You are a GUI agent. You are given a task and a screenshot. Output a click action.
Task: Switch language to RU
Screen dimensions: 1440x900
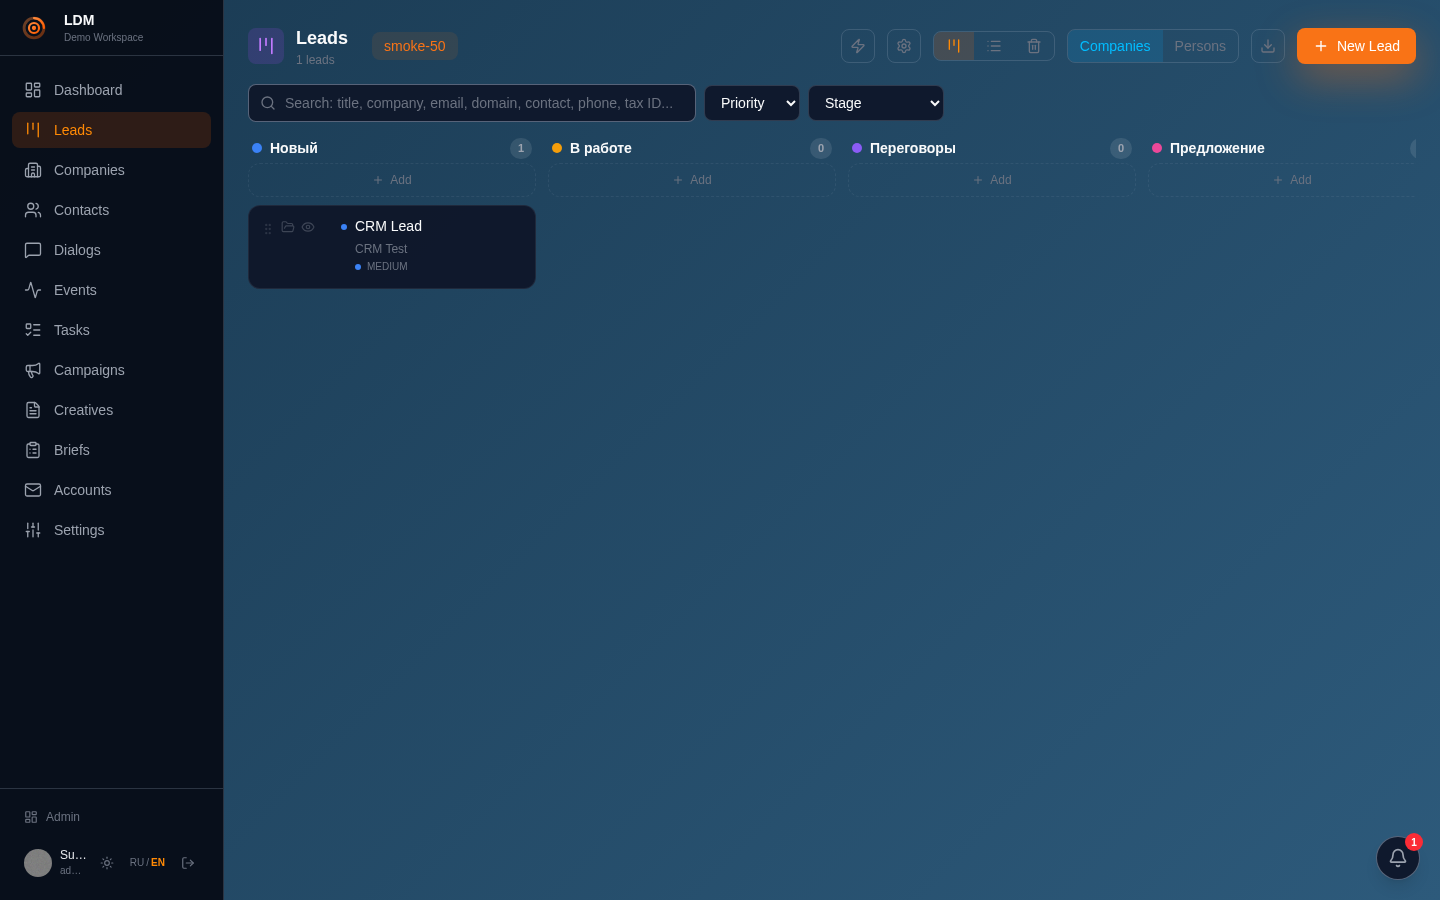pos(136,863)
